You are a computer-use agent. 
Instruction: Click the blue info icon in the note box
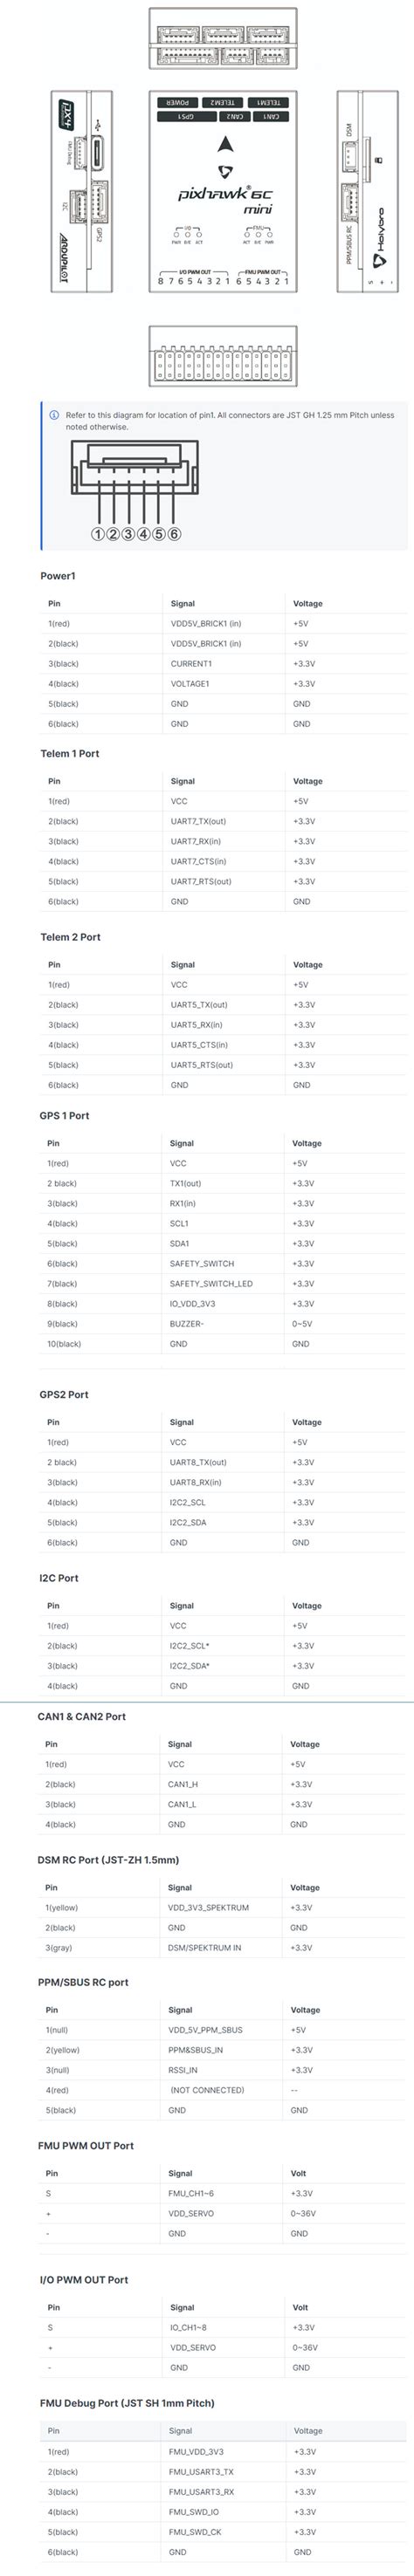54,415
